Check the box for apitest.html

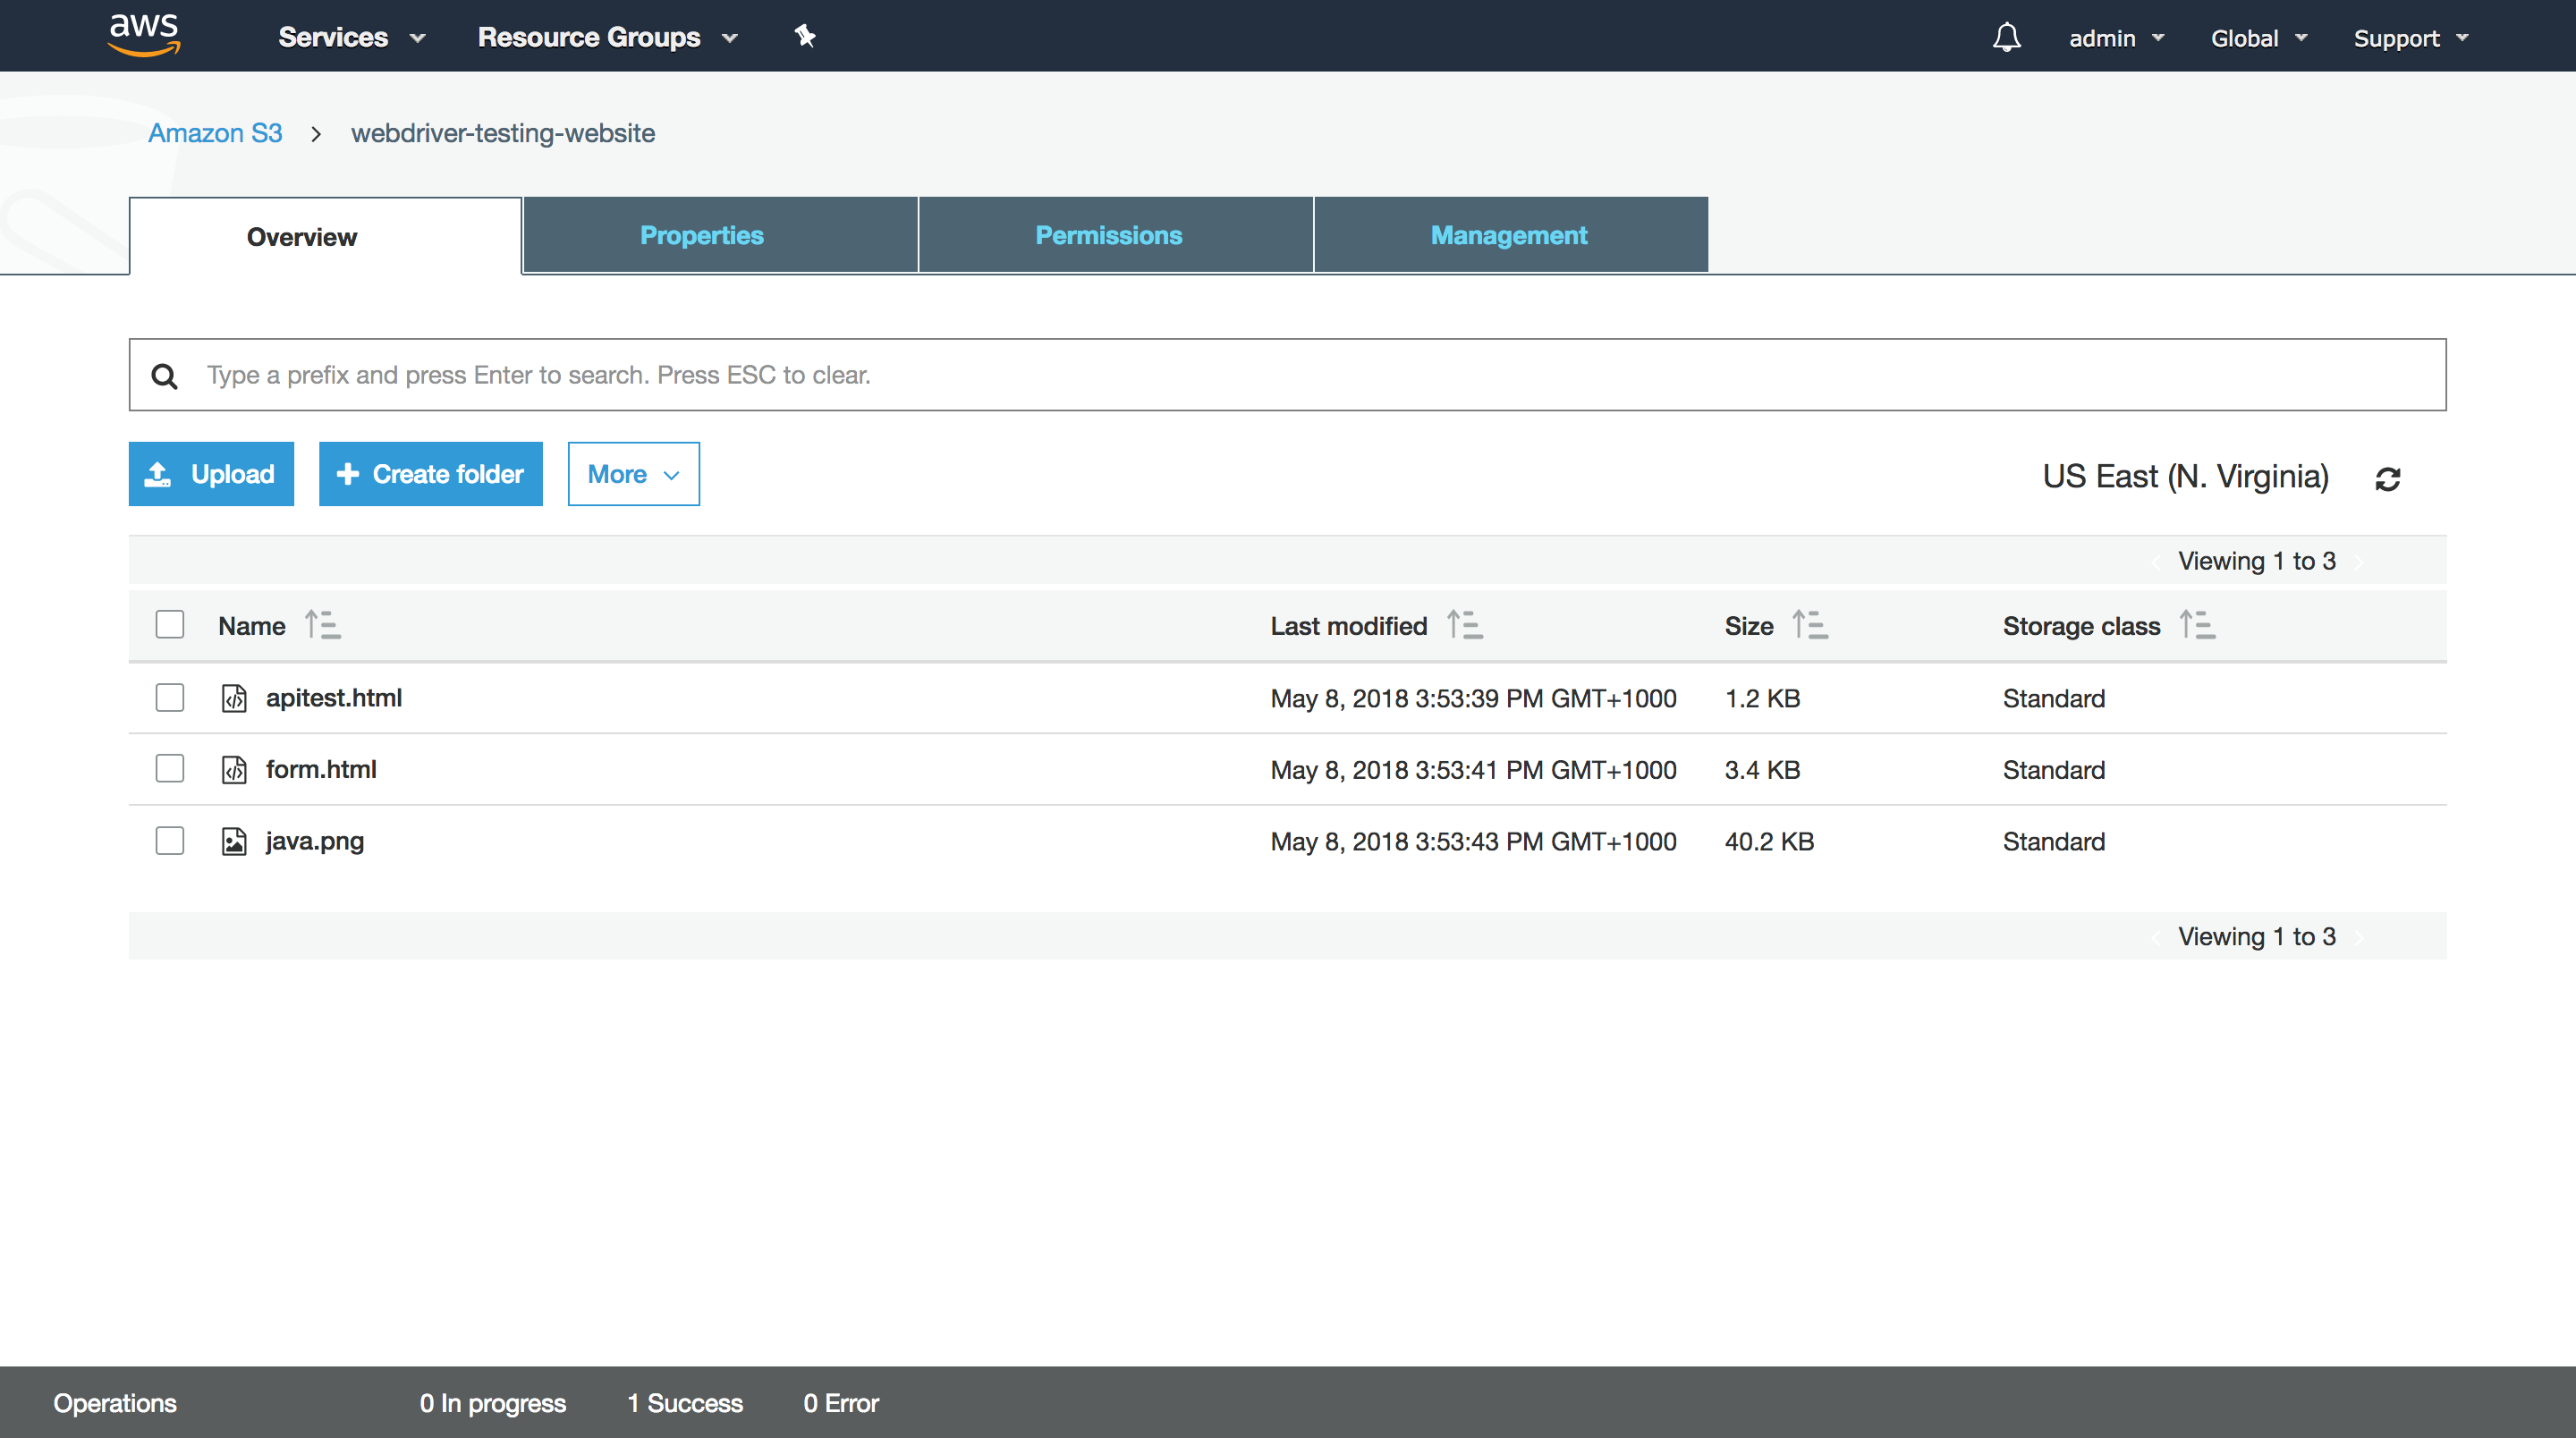pyautogui.click(x=170, y=697)
